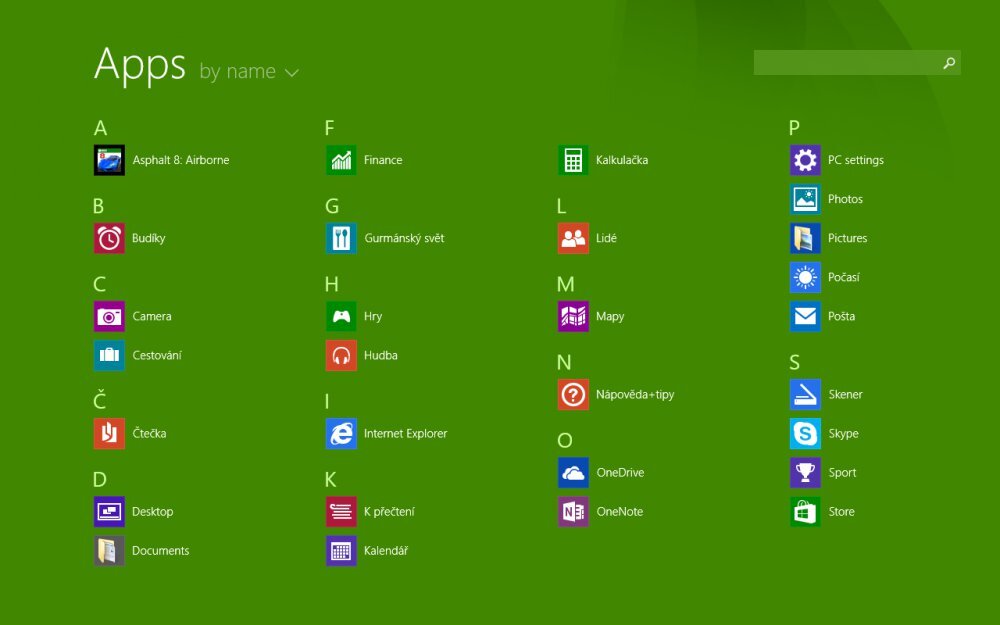Expand the 'by name' sort dropdown
Image resolution: width=1000 pixels, height=625 pixels.
238,72
